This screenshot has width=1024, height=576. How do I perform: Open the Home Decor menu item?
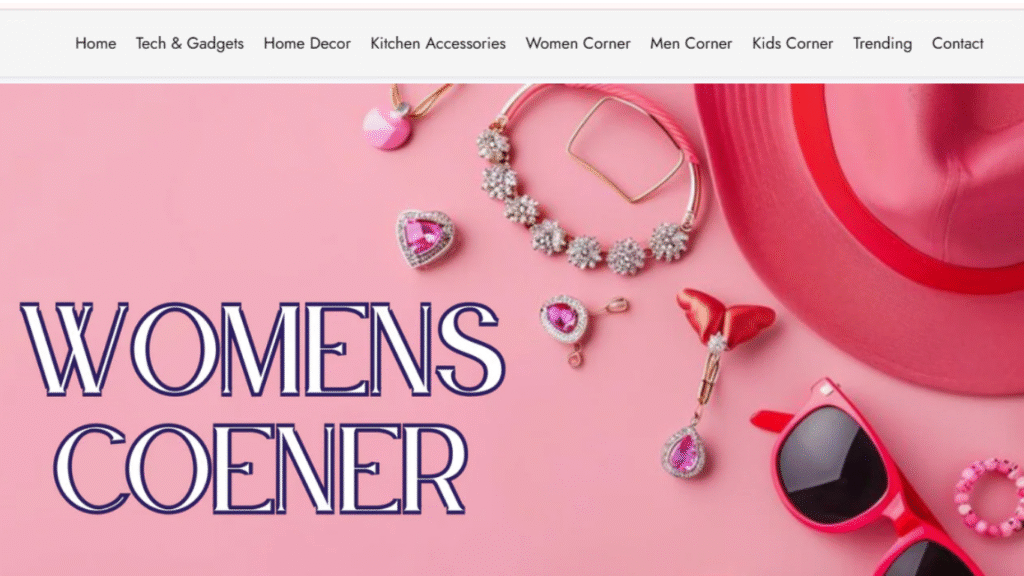click(307, 43)
